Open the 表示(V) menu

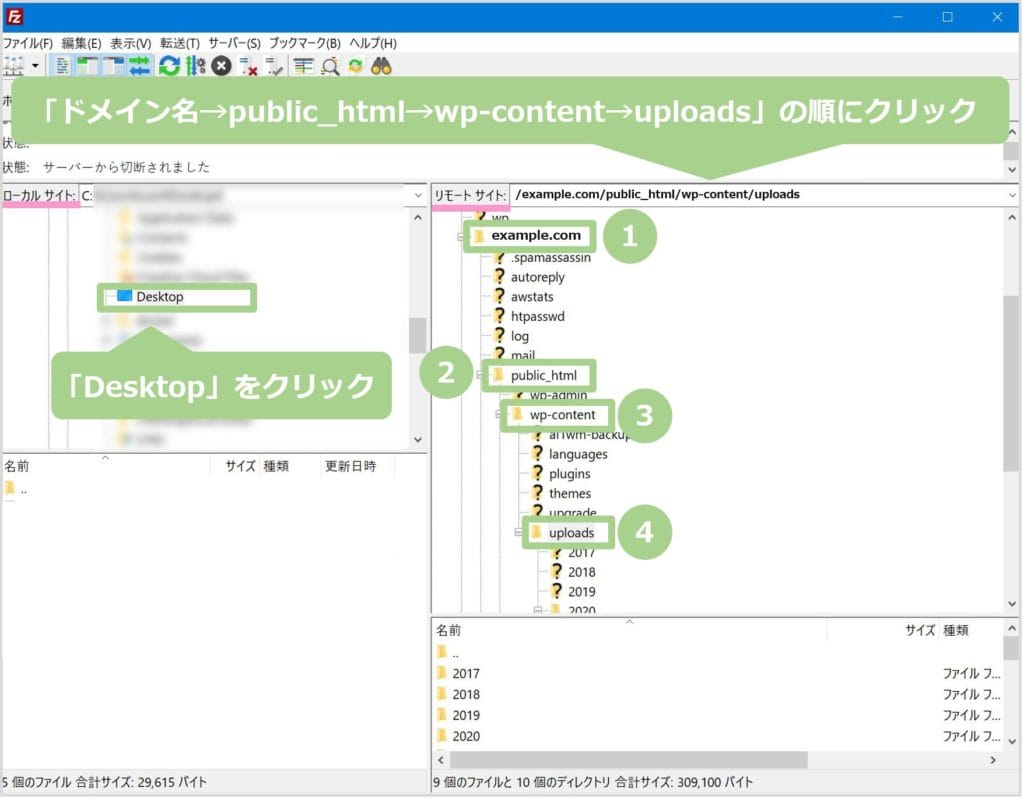coord(131,43)
